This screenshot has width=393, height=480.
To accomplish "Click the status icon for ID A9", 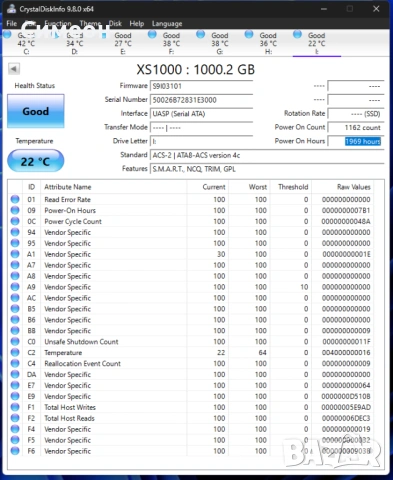I will (x=15, y=287).
